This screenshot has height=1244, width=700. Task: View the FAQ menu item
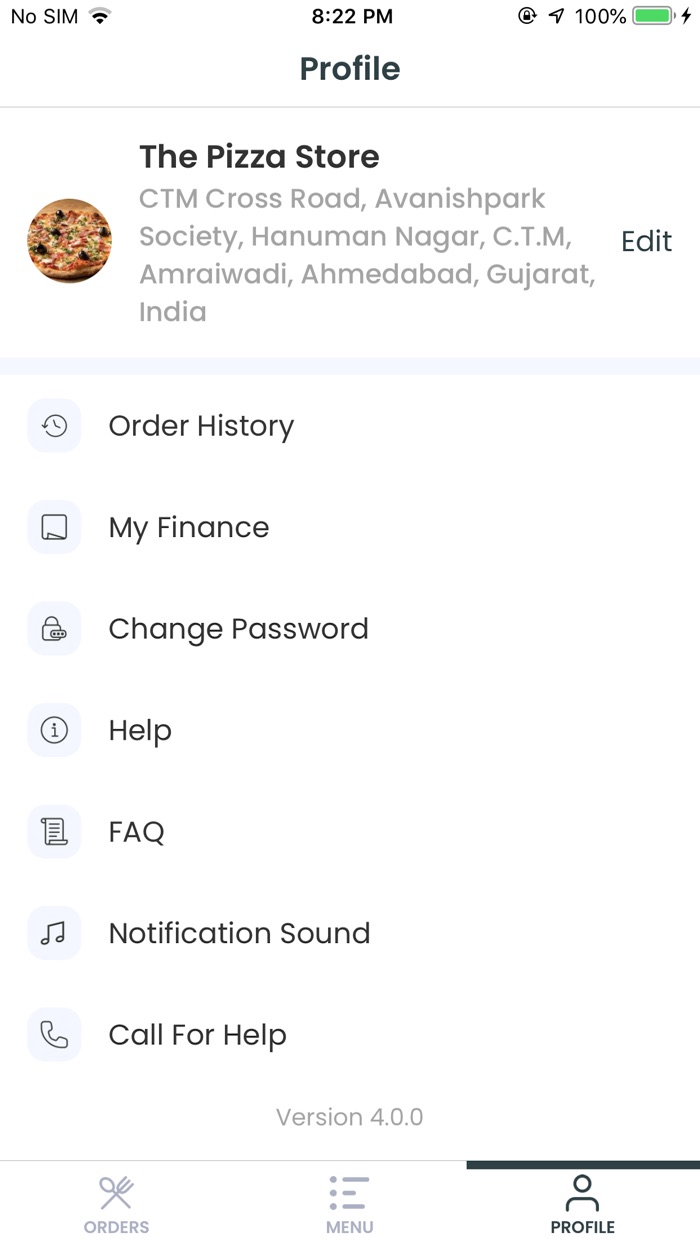pyautogui.click(x=136, y=832)
